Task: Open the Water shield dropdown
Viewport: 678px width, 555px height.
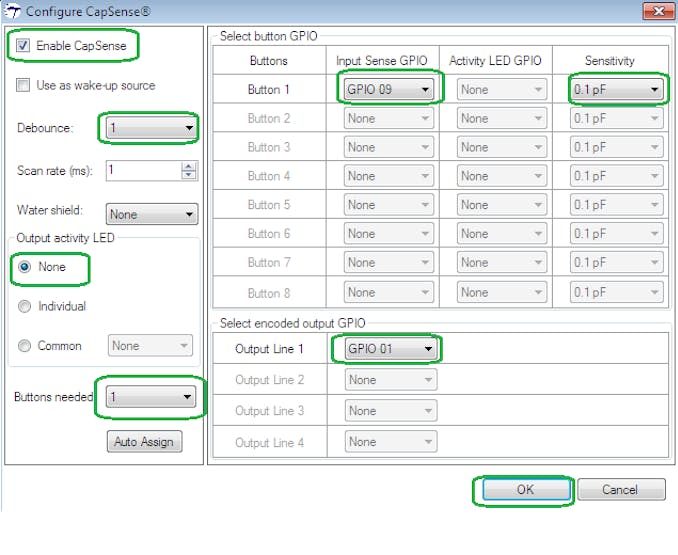Action: (152, 214)
